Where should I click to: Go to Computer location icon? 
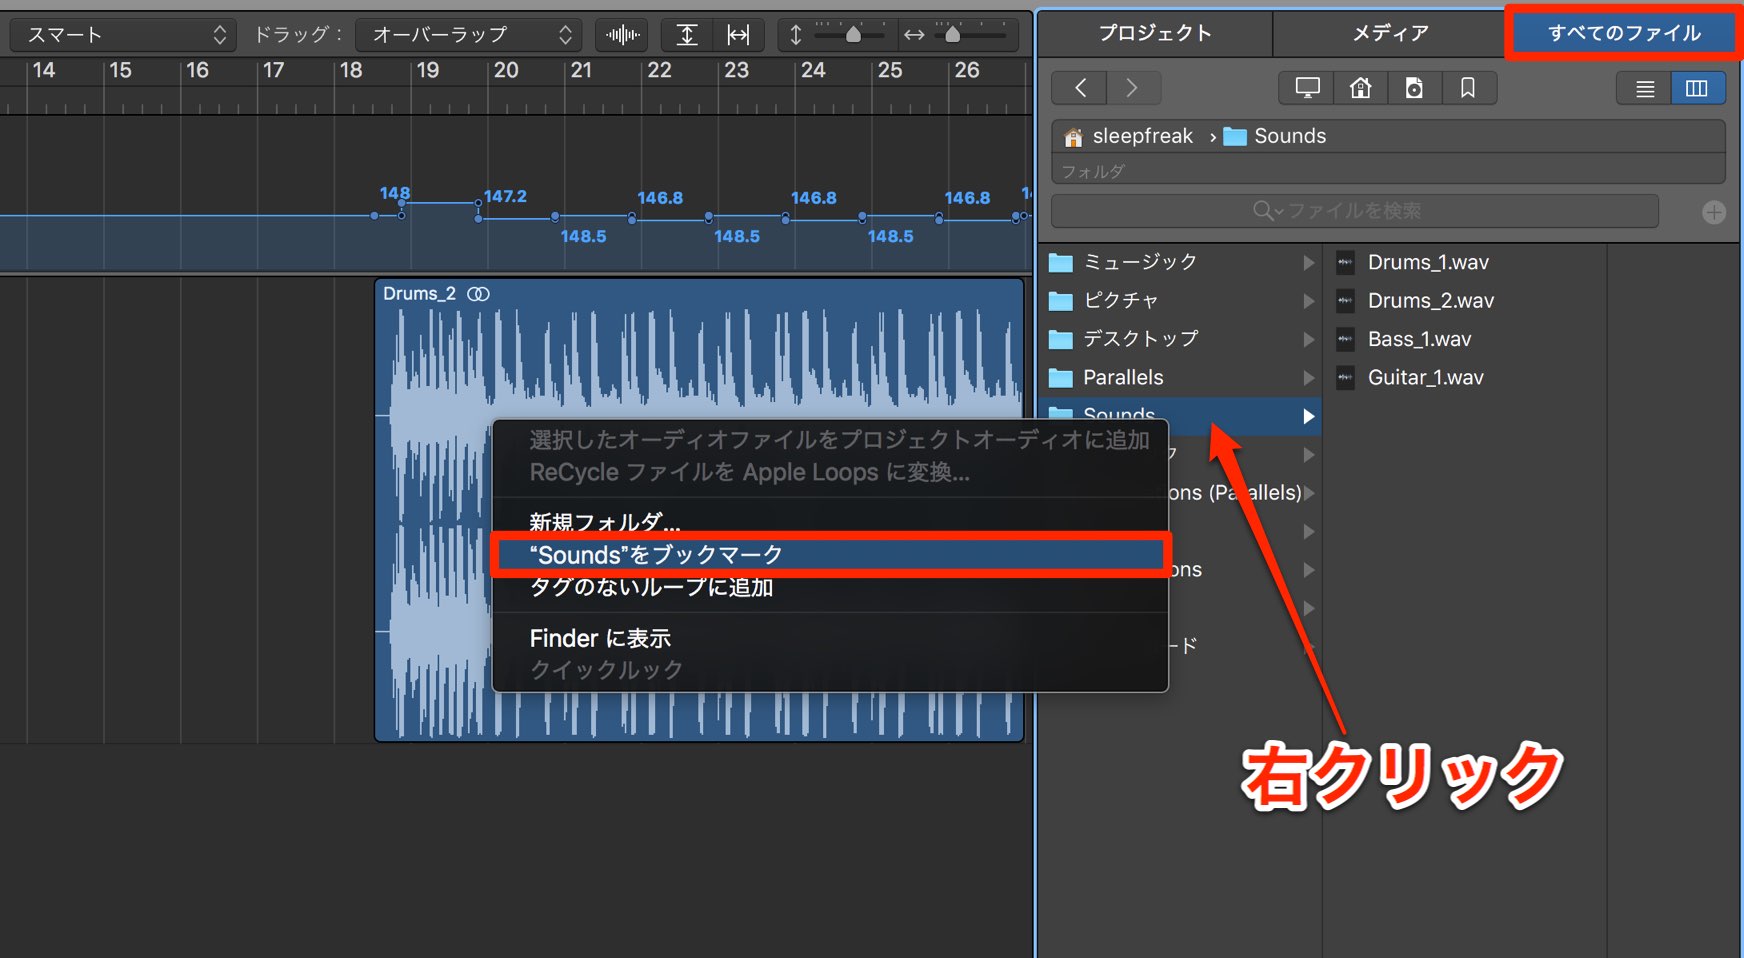[1307, 88]
